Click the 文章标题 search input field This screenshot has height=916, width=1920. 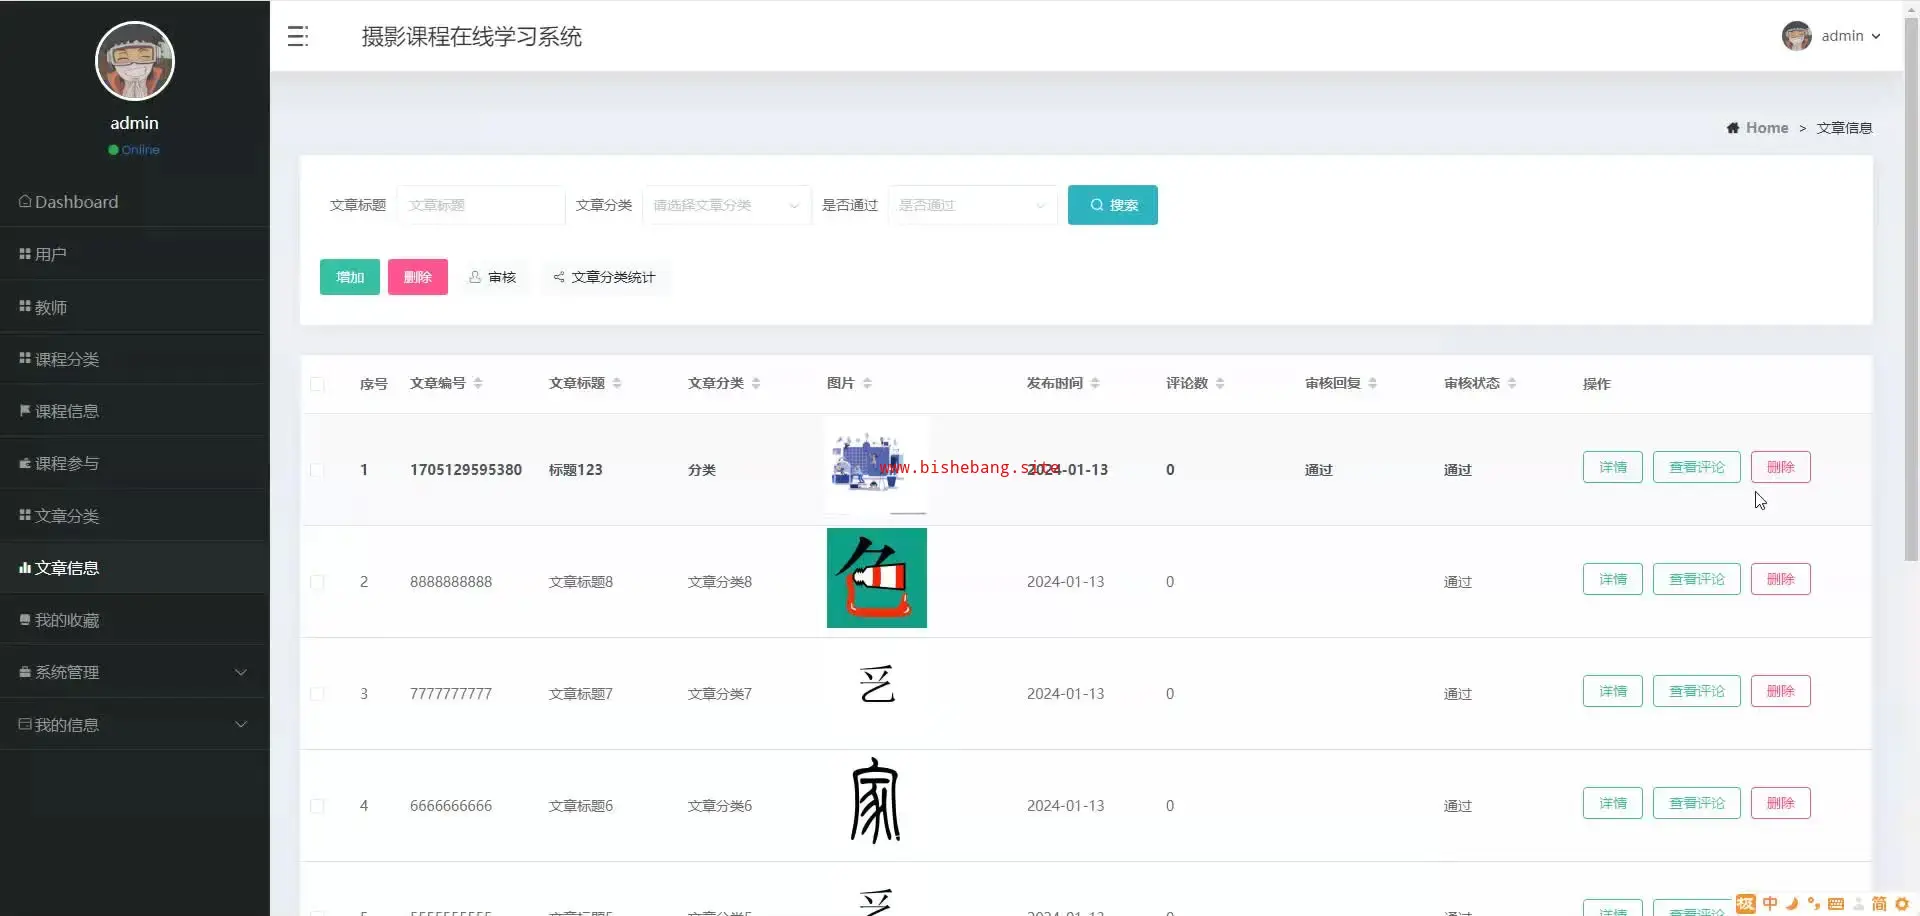(481, 205)
